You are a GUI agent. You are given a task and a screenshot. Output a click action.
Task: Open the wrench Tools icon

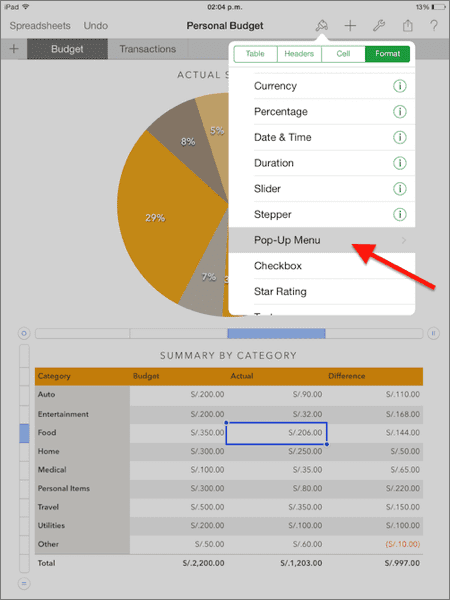[x=378, y=26]
